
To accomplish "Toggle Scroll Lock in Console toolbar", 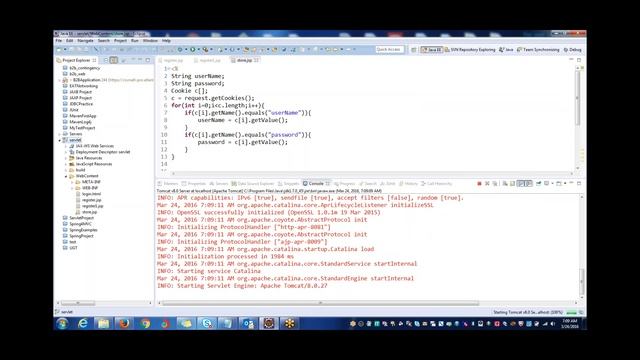I will pyautogui.click(x=512, y=184).
